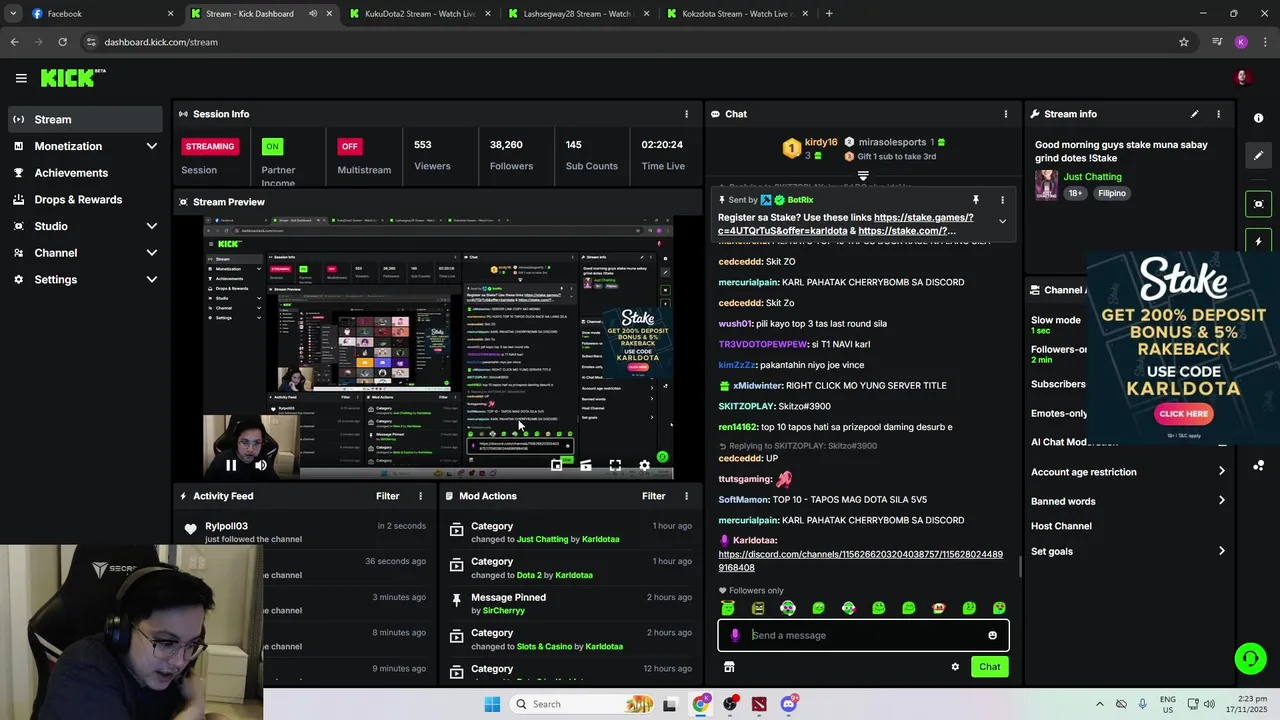The height and width of the screenshot is (720, 1280).
Task: Expand the Monetization sidebar section
Action: pyautogui.click(x=152, y=146)
